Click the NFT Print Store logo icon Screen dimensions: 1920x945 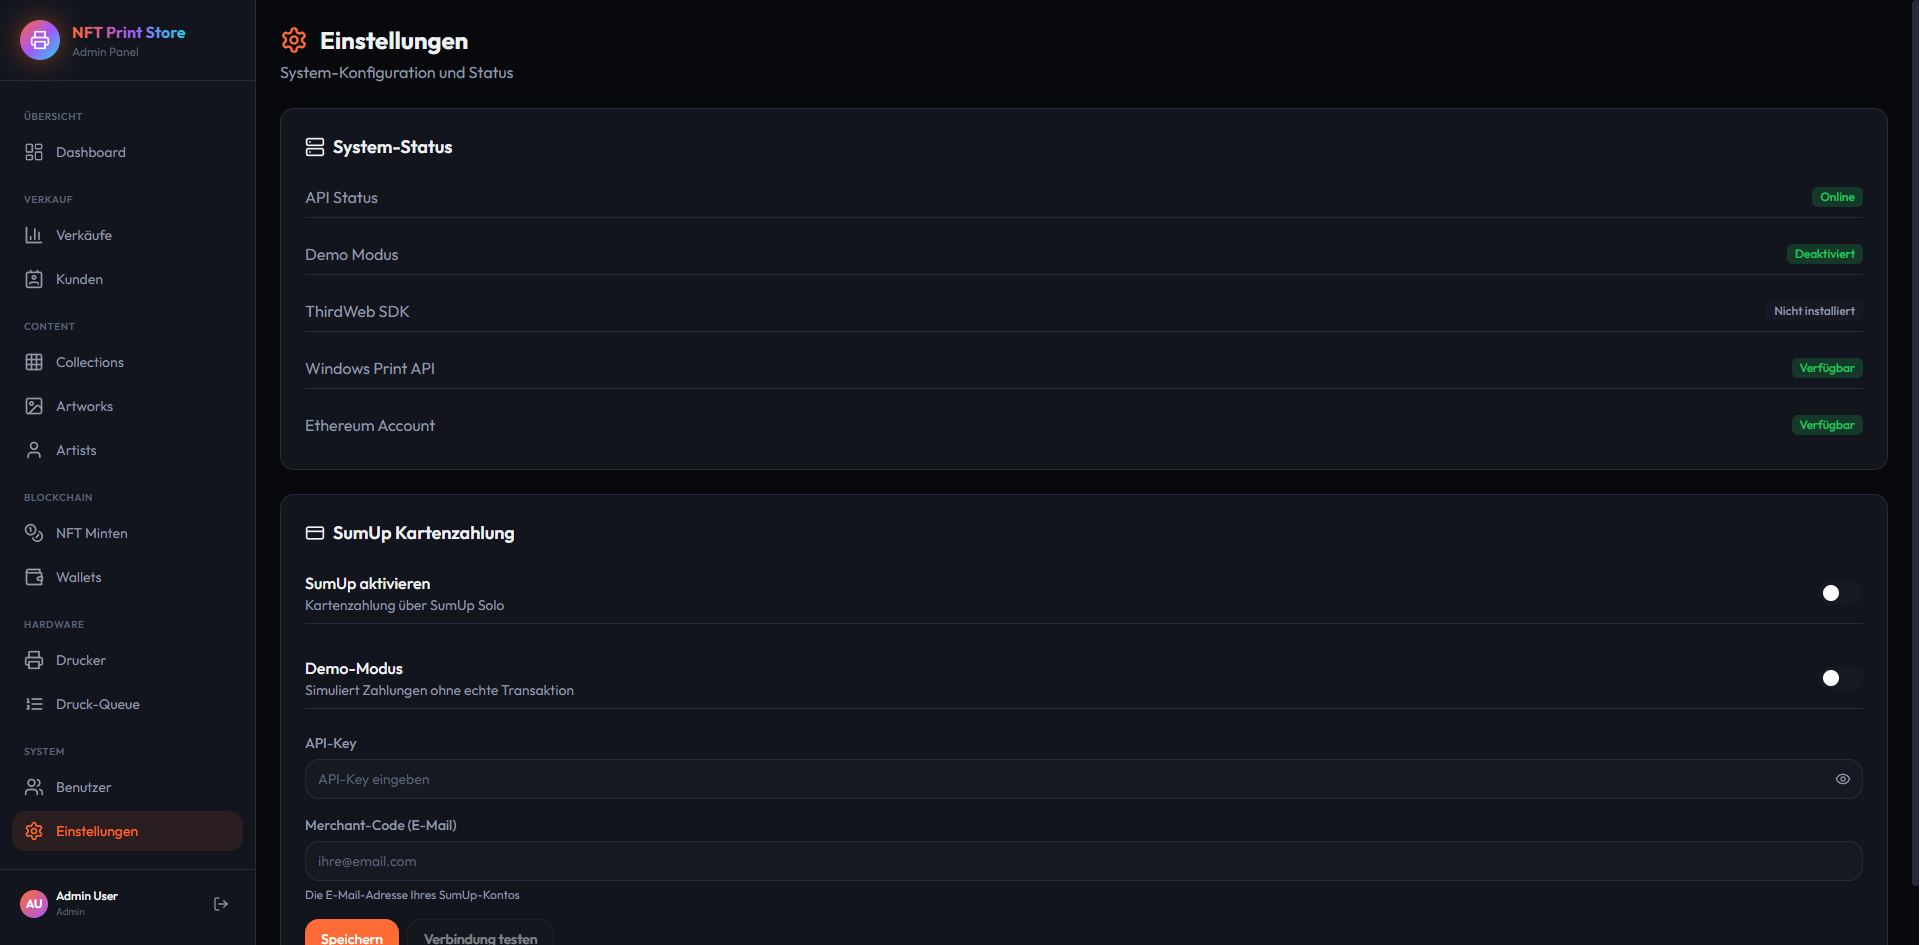pos(40,40)
